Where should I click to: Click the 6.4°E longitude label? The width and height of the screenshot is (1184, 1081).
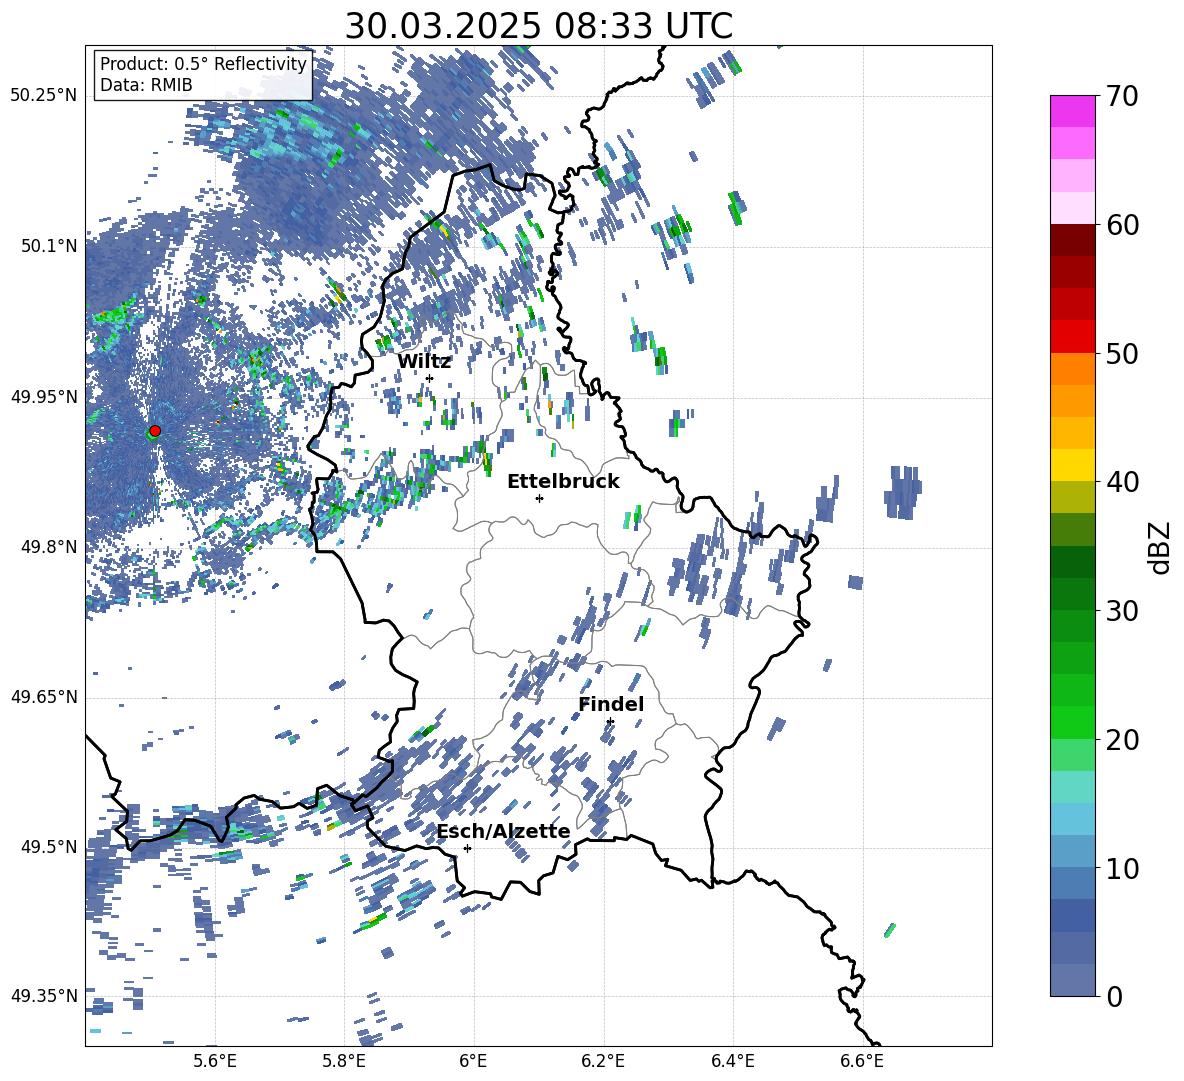(733, 1061)
